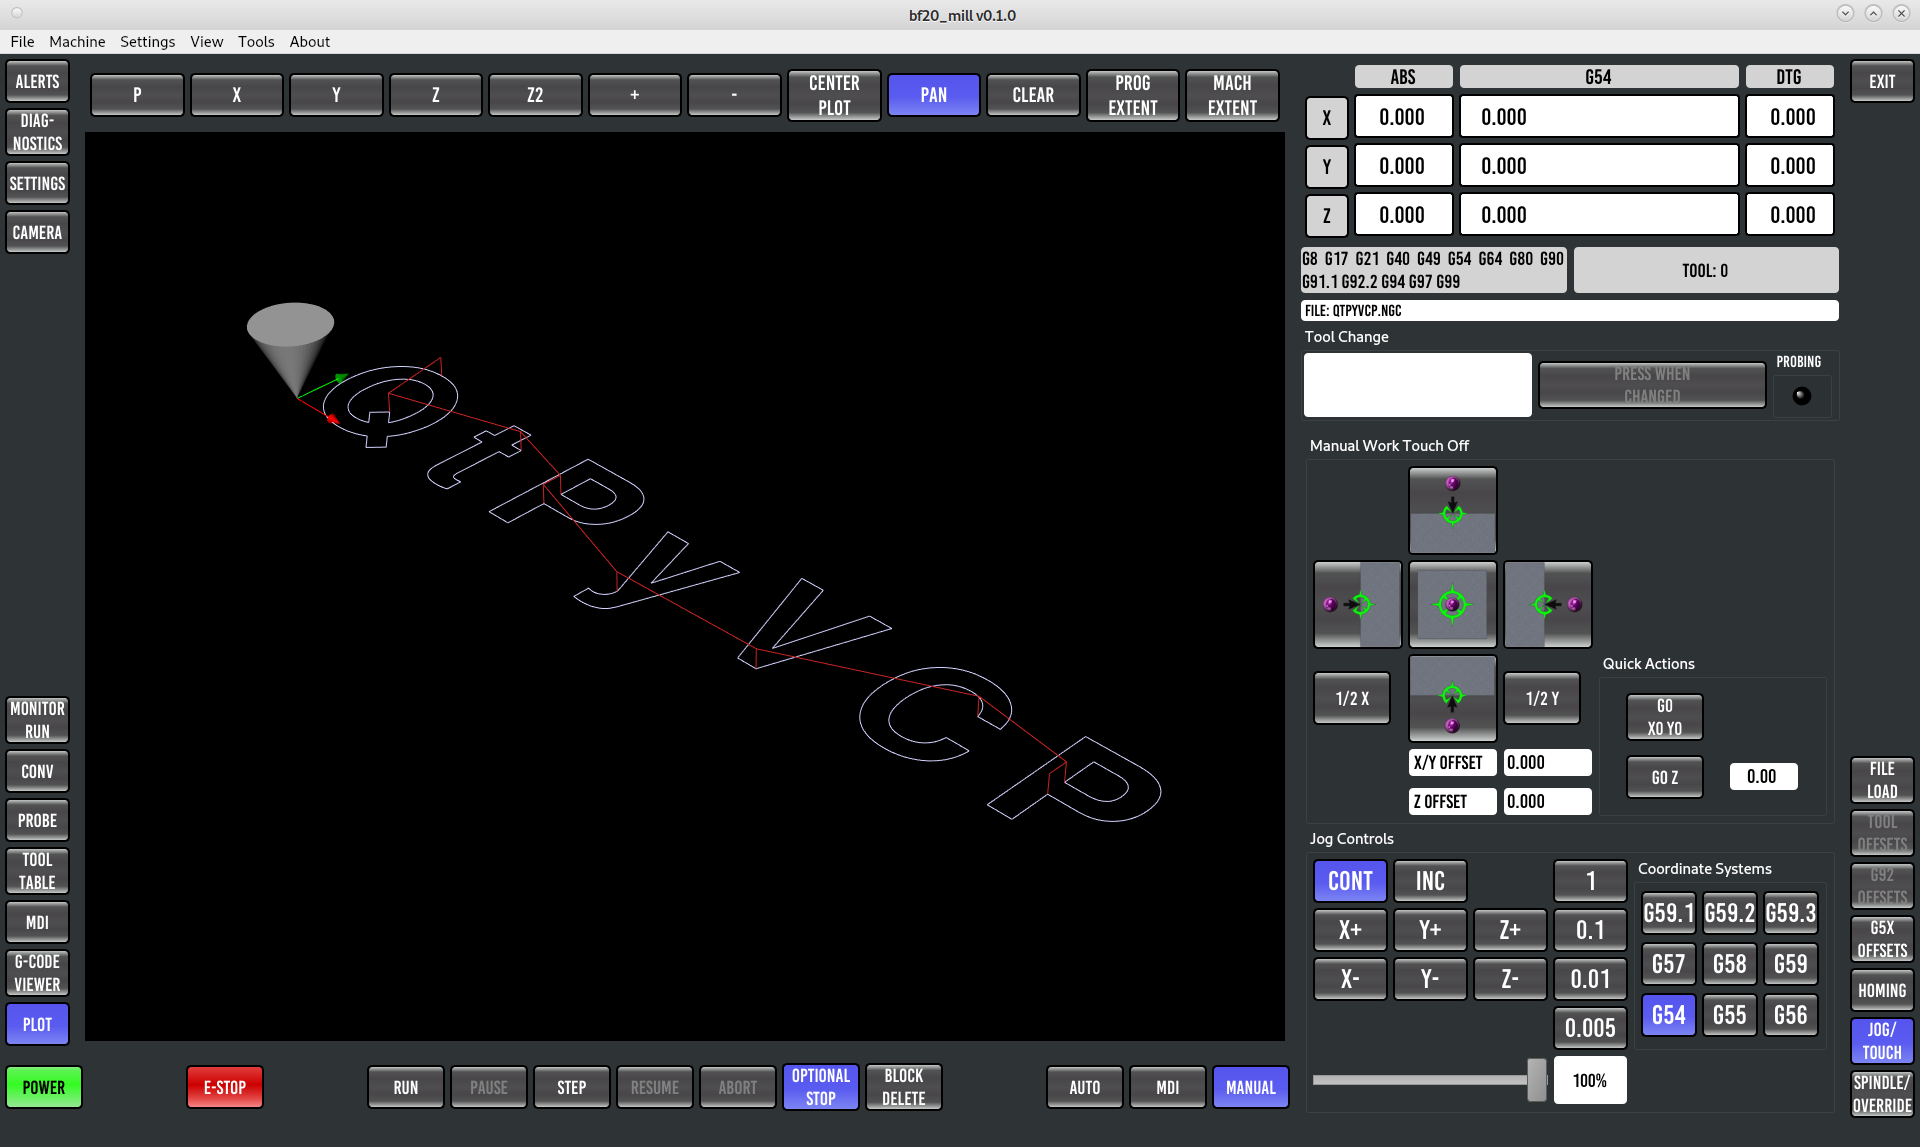Zoom in plot with + button
The width and height of the screenshot is (1920, 1147).
634,95
